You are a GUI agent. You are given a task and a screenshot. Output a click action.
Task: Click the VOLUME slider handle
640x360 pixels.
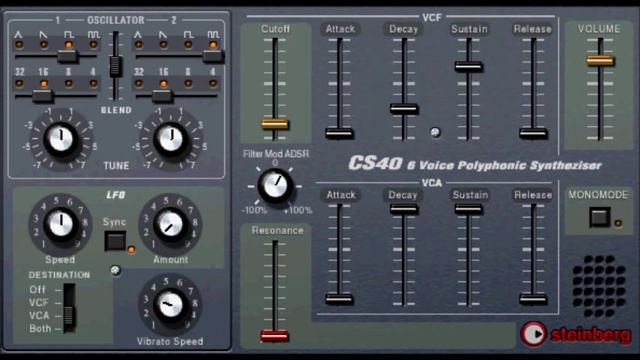600,60
